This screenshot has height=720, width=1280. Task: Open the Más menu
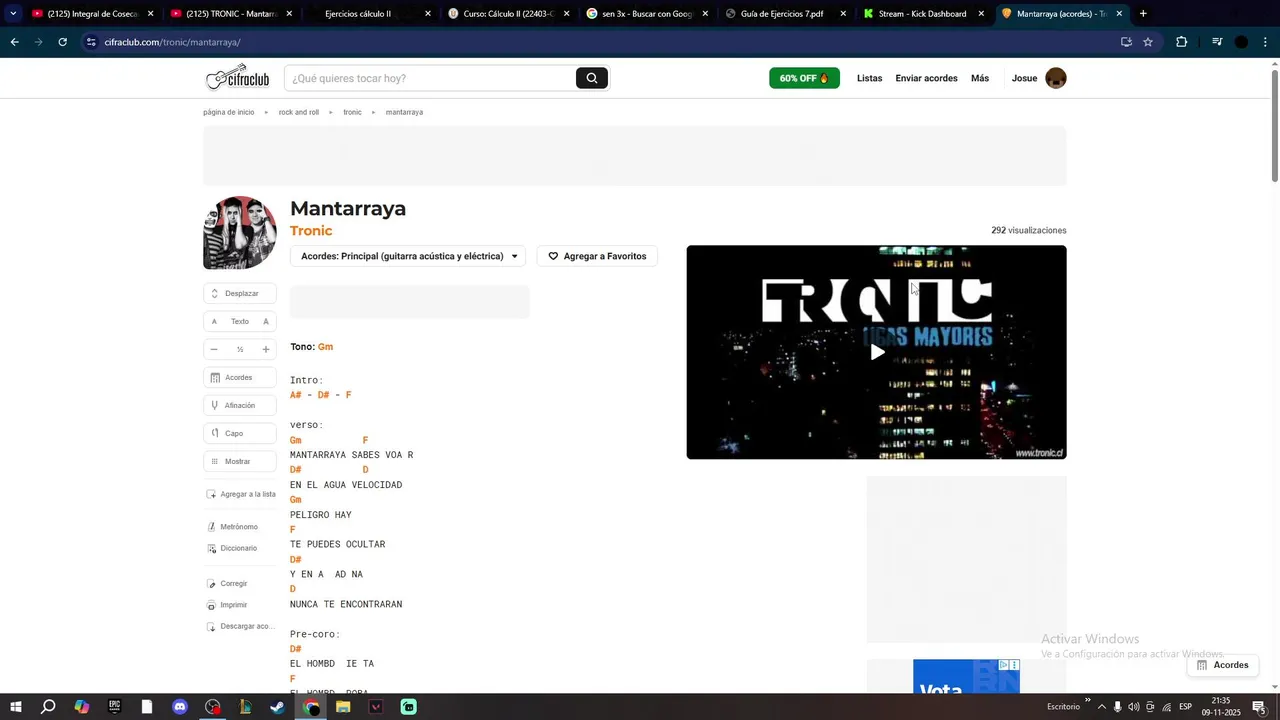(x=980, y=78)
